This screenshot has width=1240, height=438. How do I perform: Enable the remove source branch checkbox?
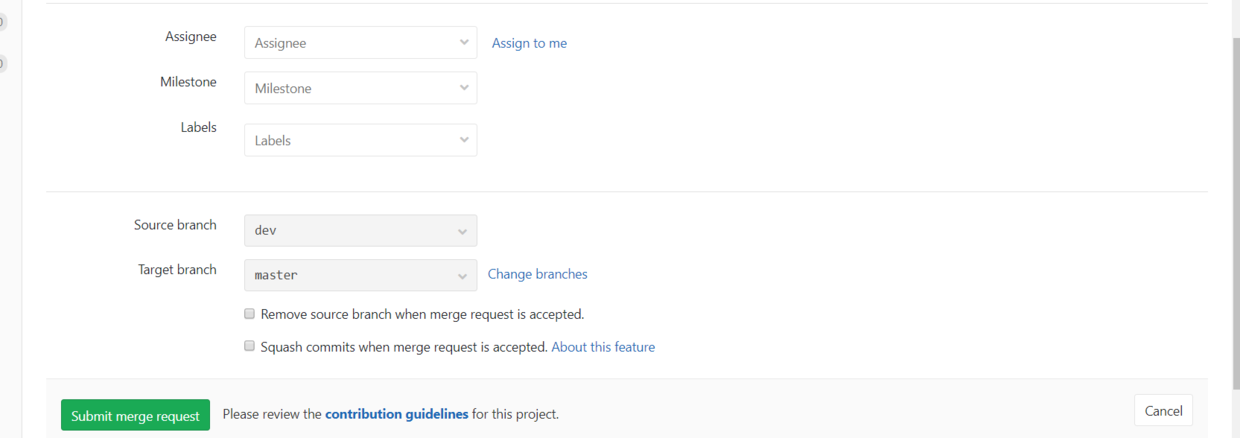(x=250, y=314)
